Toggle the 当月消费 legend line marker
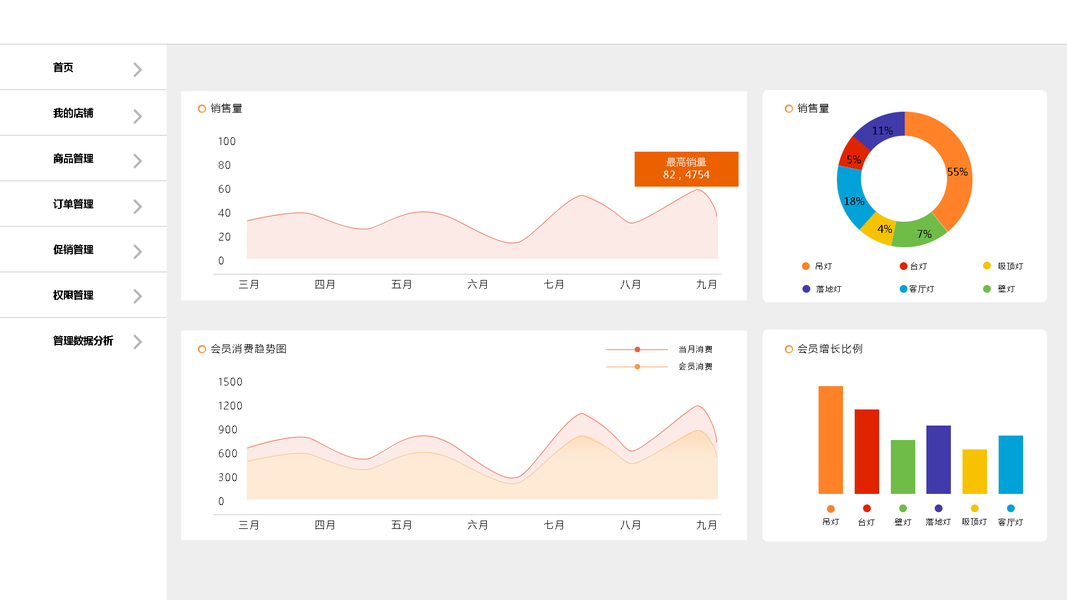1067x600 pixels. coord(637,350)
